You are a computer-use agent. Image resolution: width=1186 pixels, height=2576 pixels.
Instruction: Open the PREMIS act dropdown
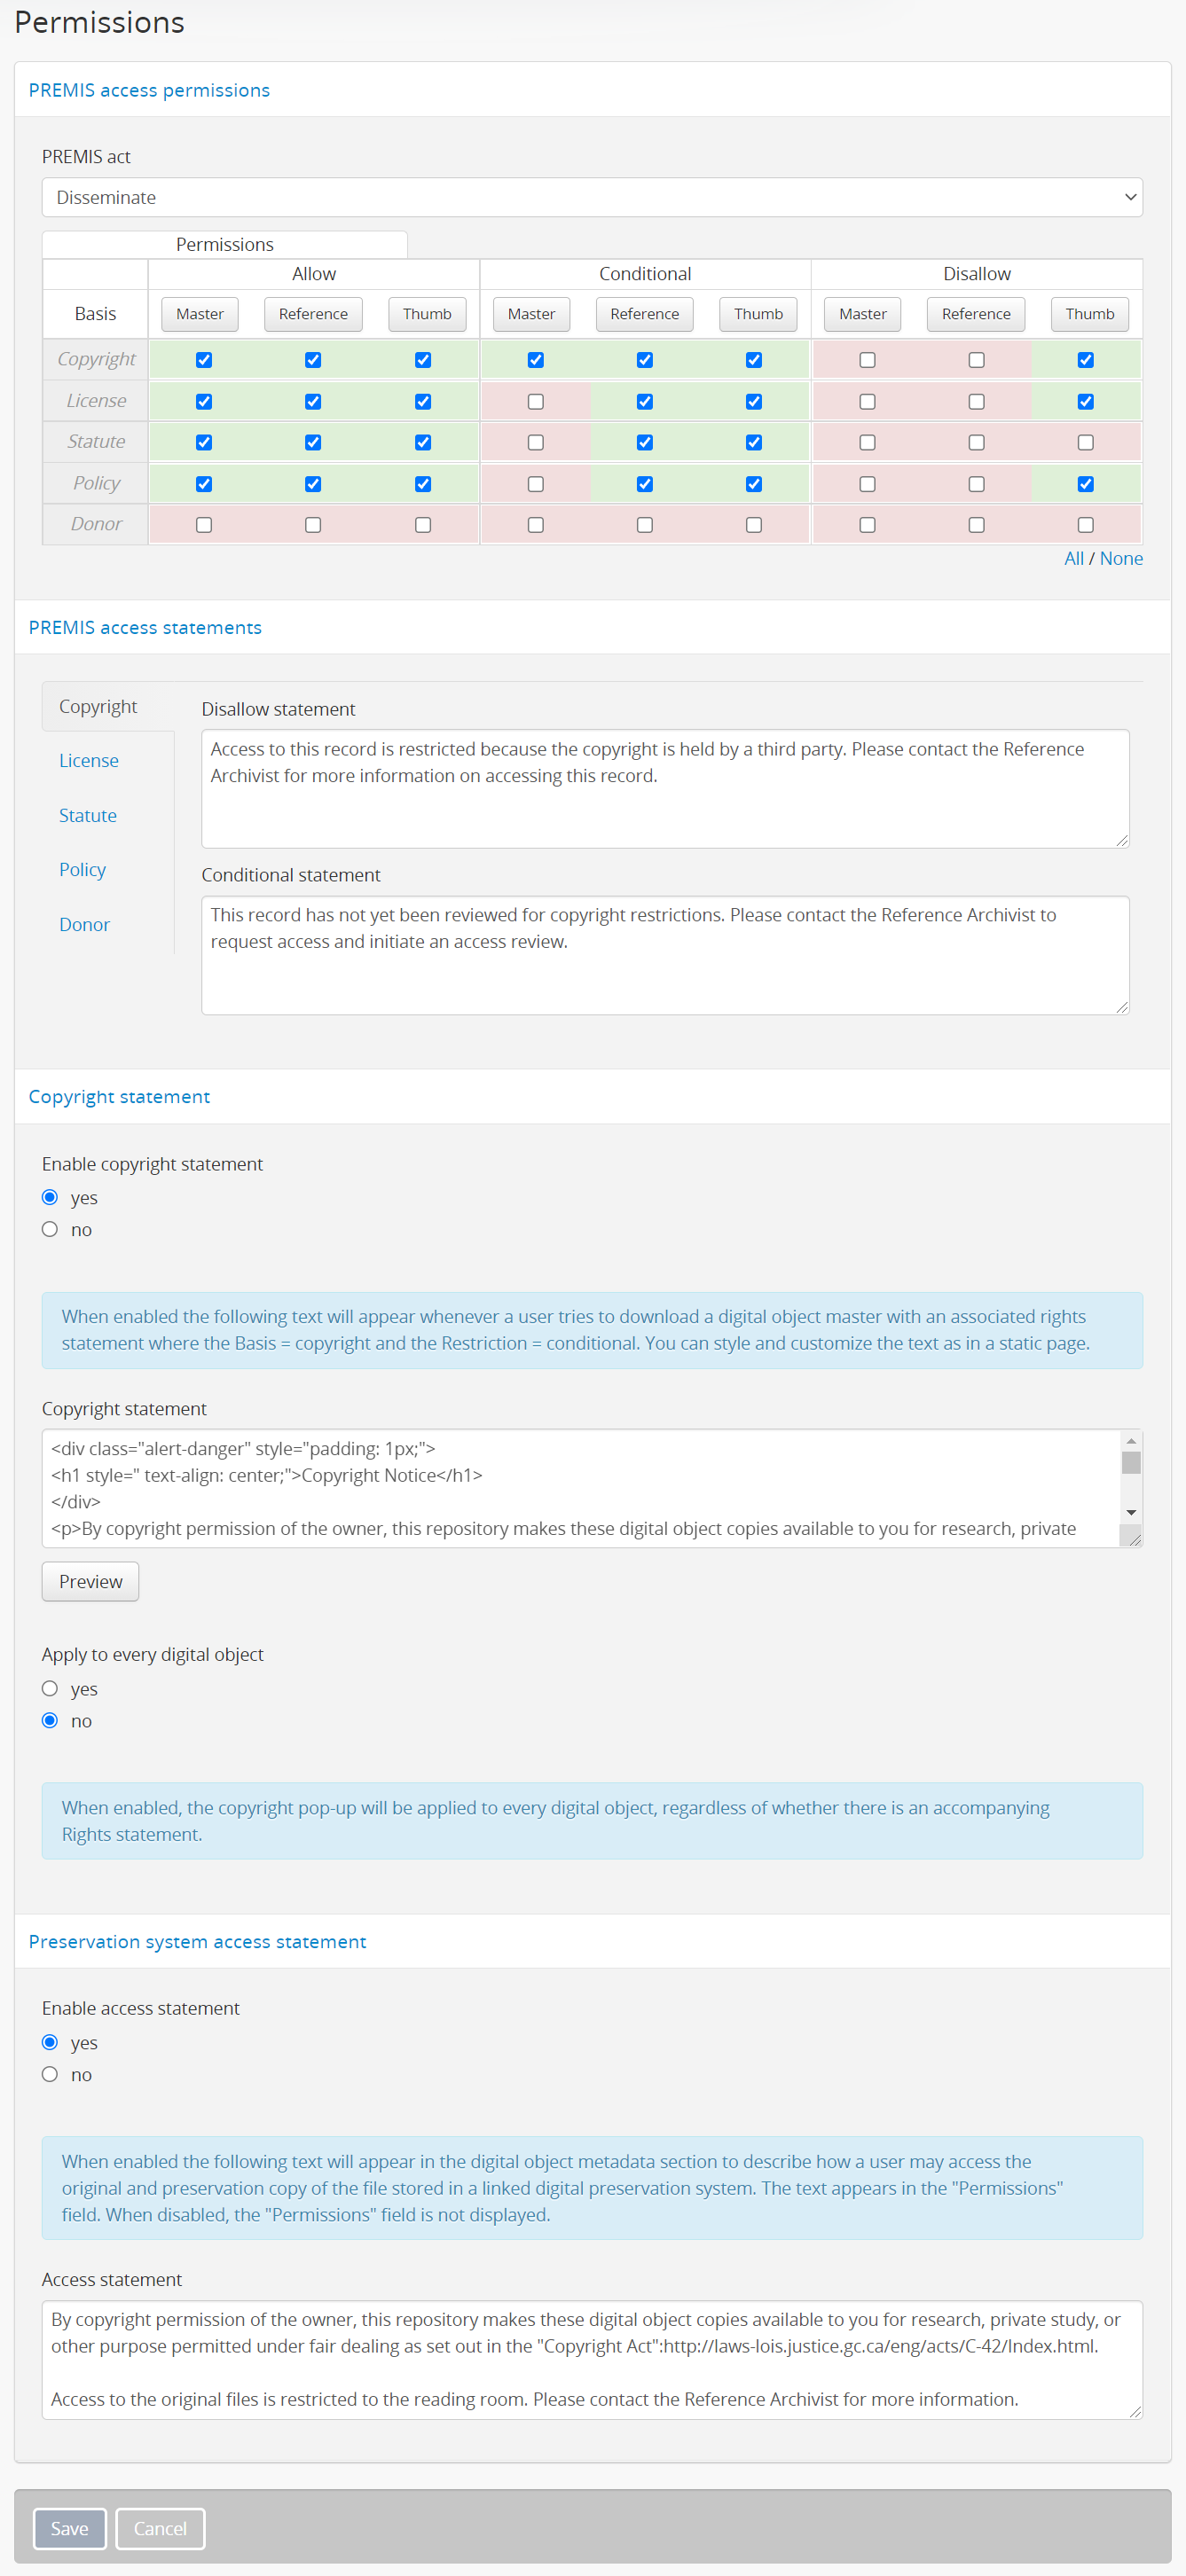coord(591,197)
